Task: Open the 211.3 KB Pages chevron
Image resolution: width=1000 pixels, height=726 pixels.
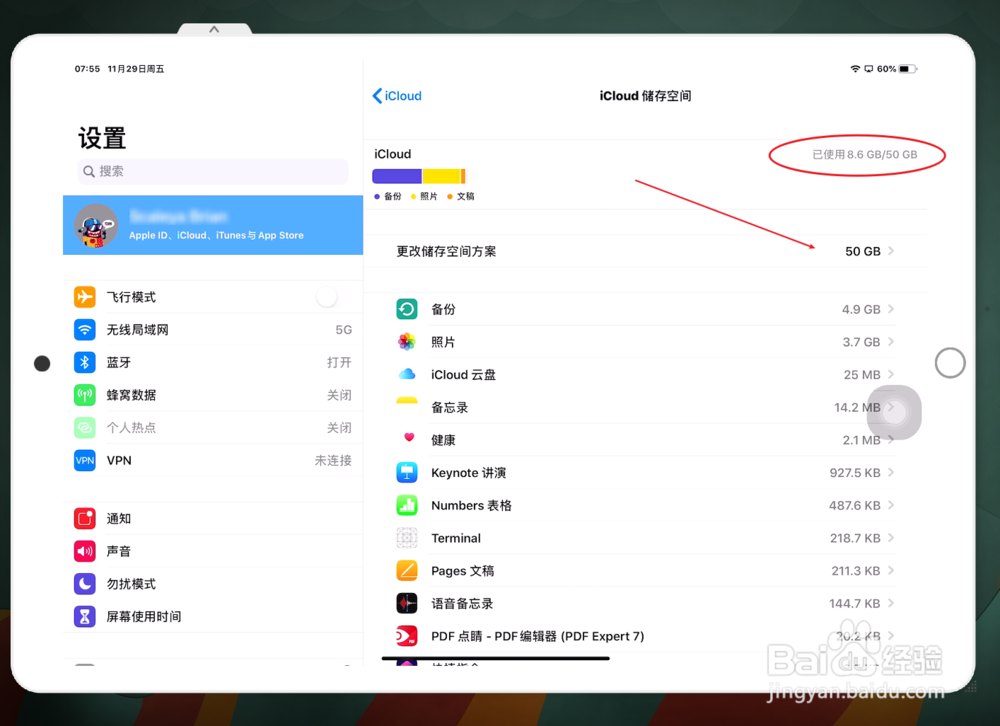Action: point(891,570)
